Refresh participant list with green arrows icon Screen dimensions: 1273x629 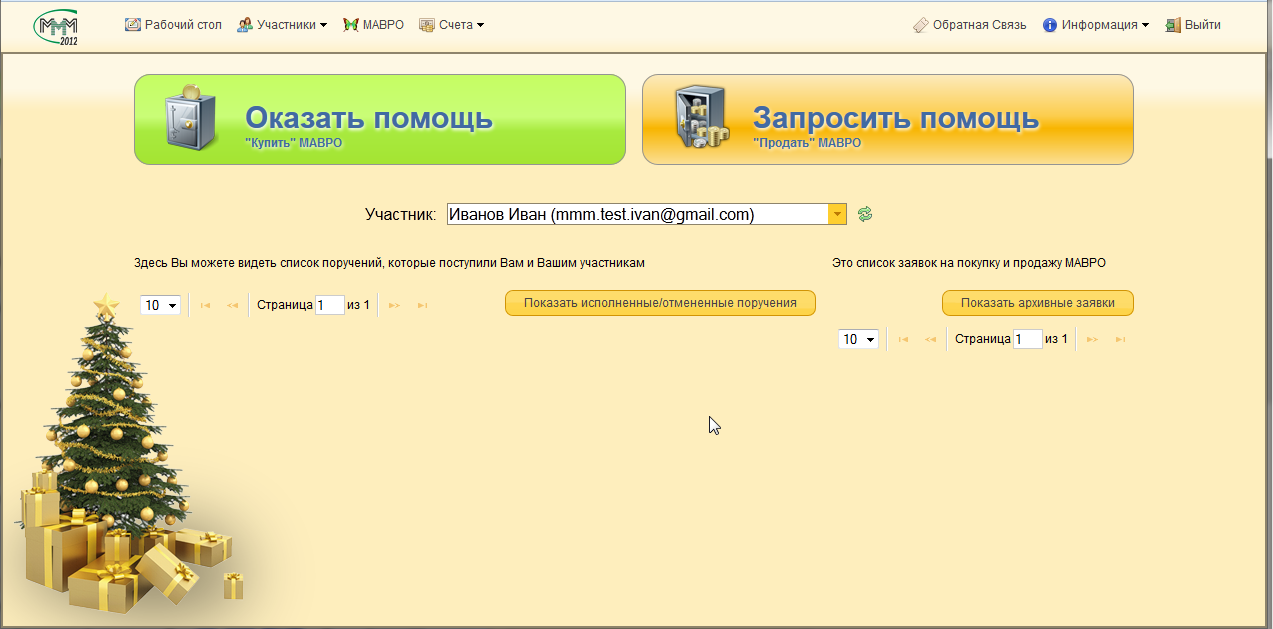click(866, 214)
